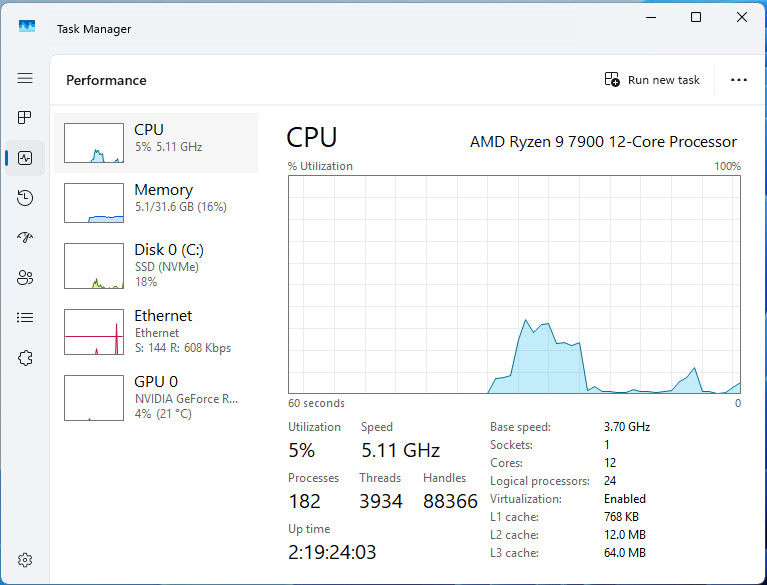Click the L2 cache 12.0 MB value

point(625,535)
